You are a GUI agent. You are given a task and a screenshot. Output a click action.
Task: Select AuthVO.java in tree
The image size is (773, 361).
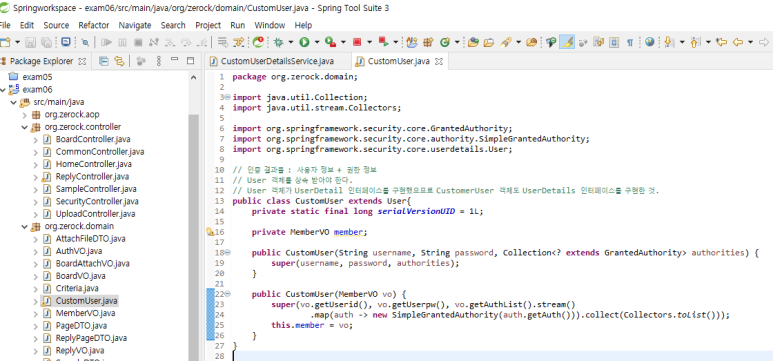79,252
